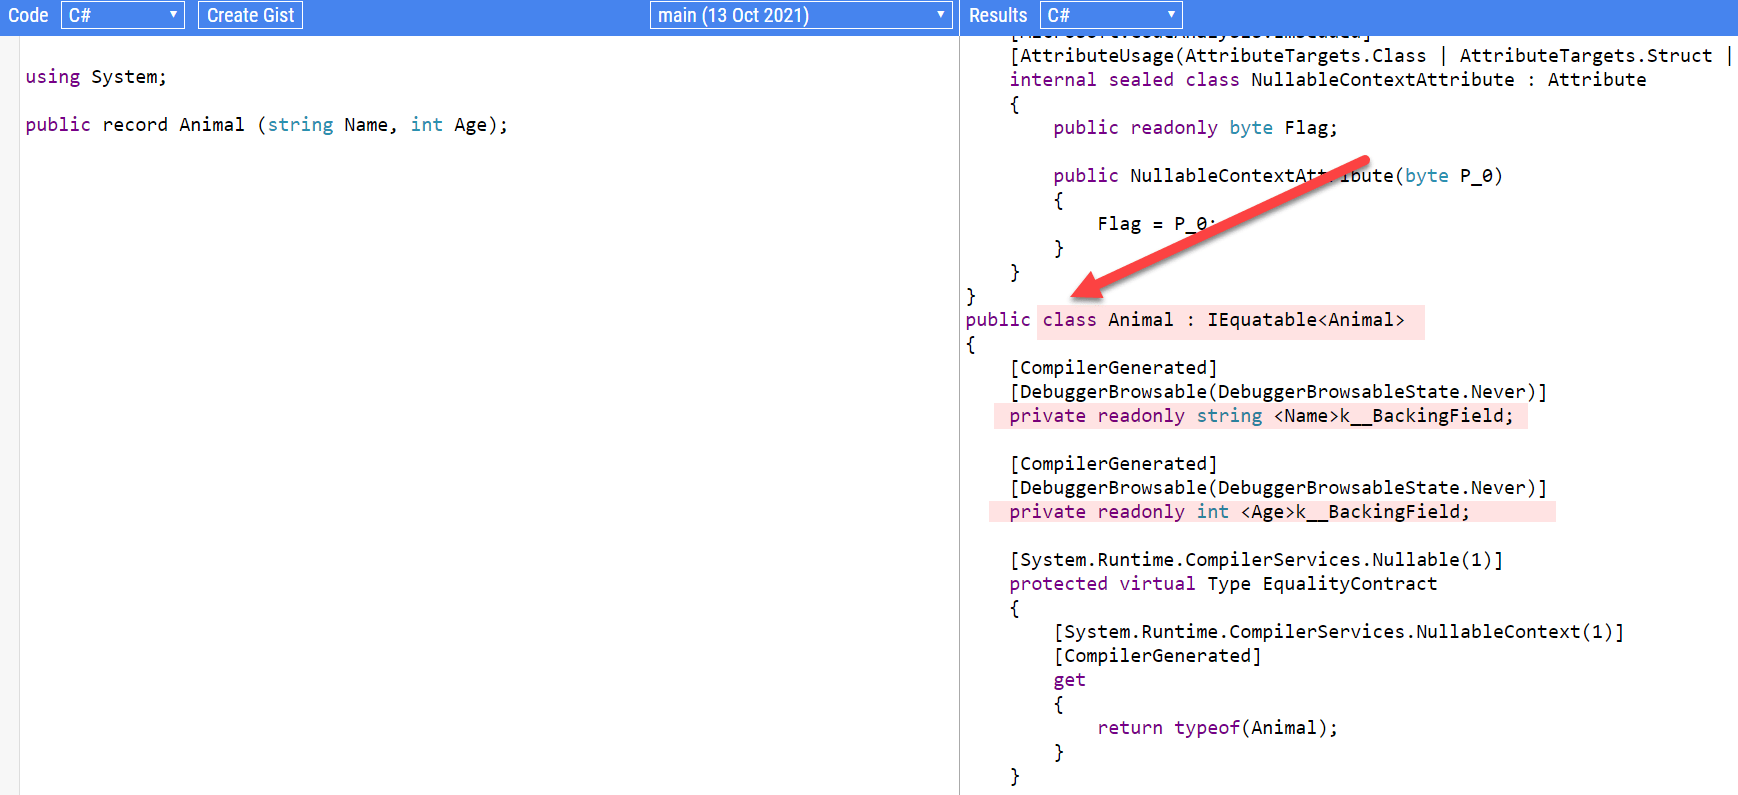Click the 'record' keyword in the editor
The image size is (1738, 795).
135,125
